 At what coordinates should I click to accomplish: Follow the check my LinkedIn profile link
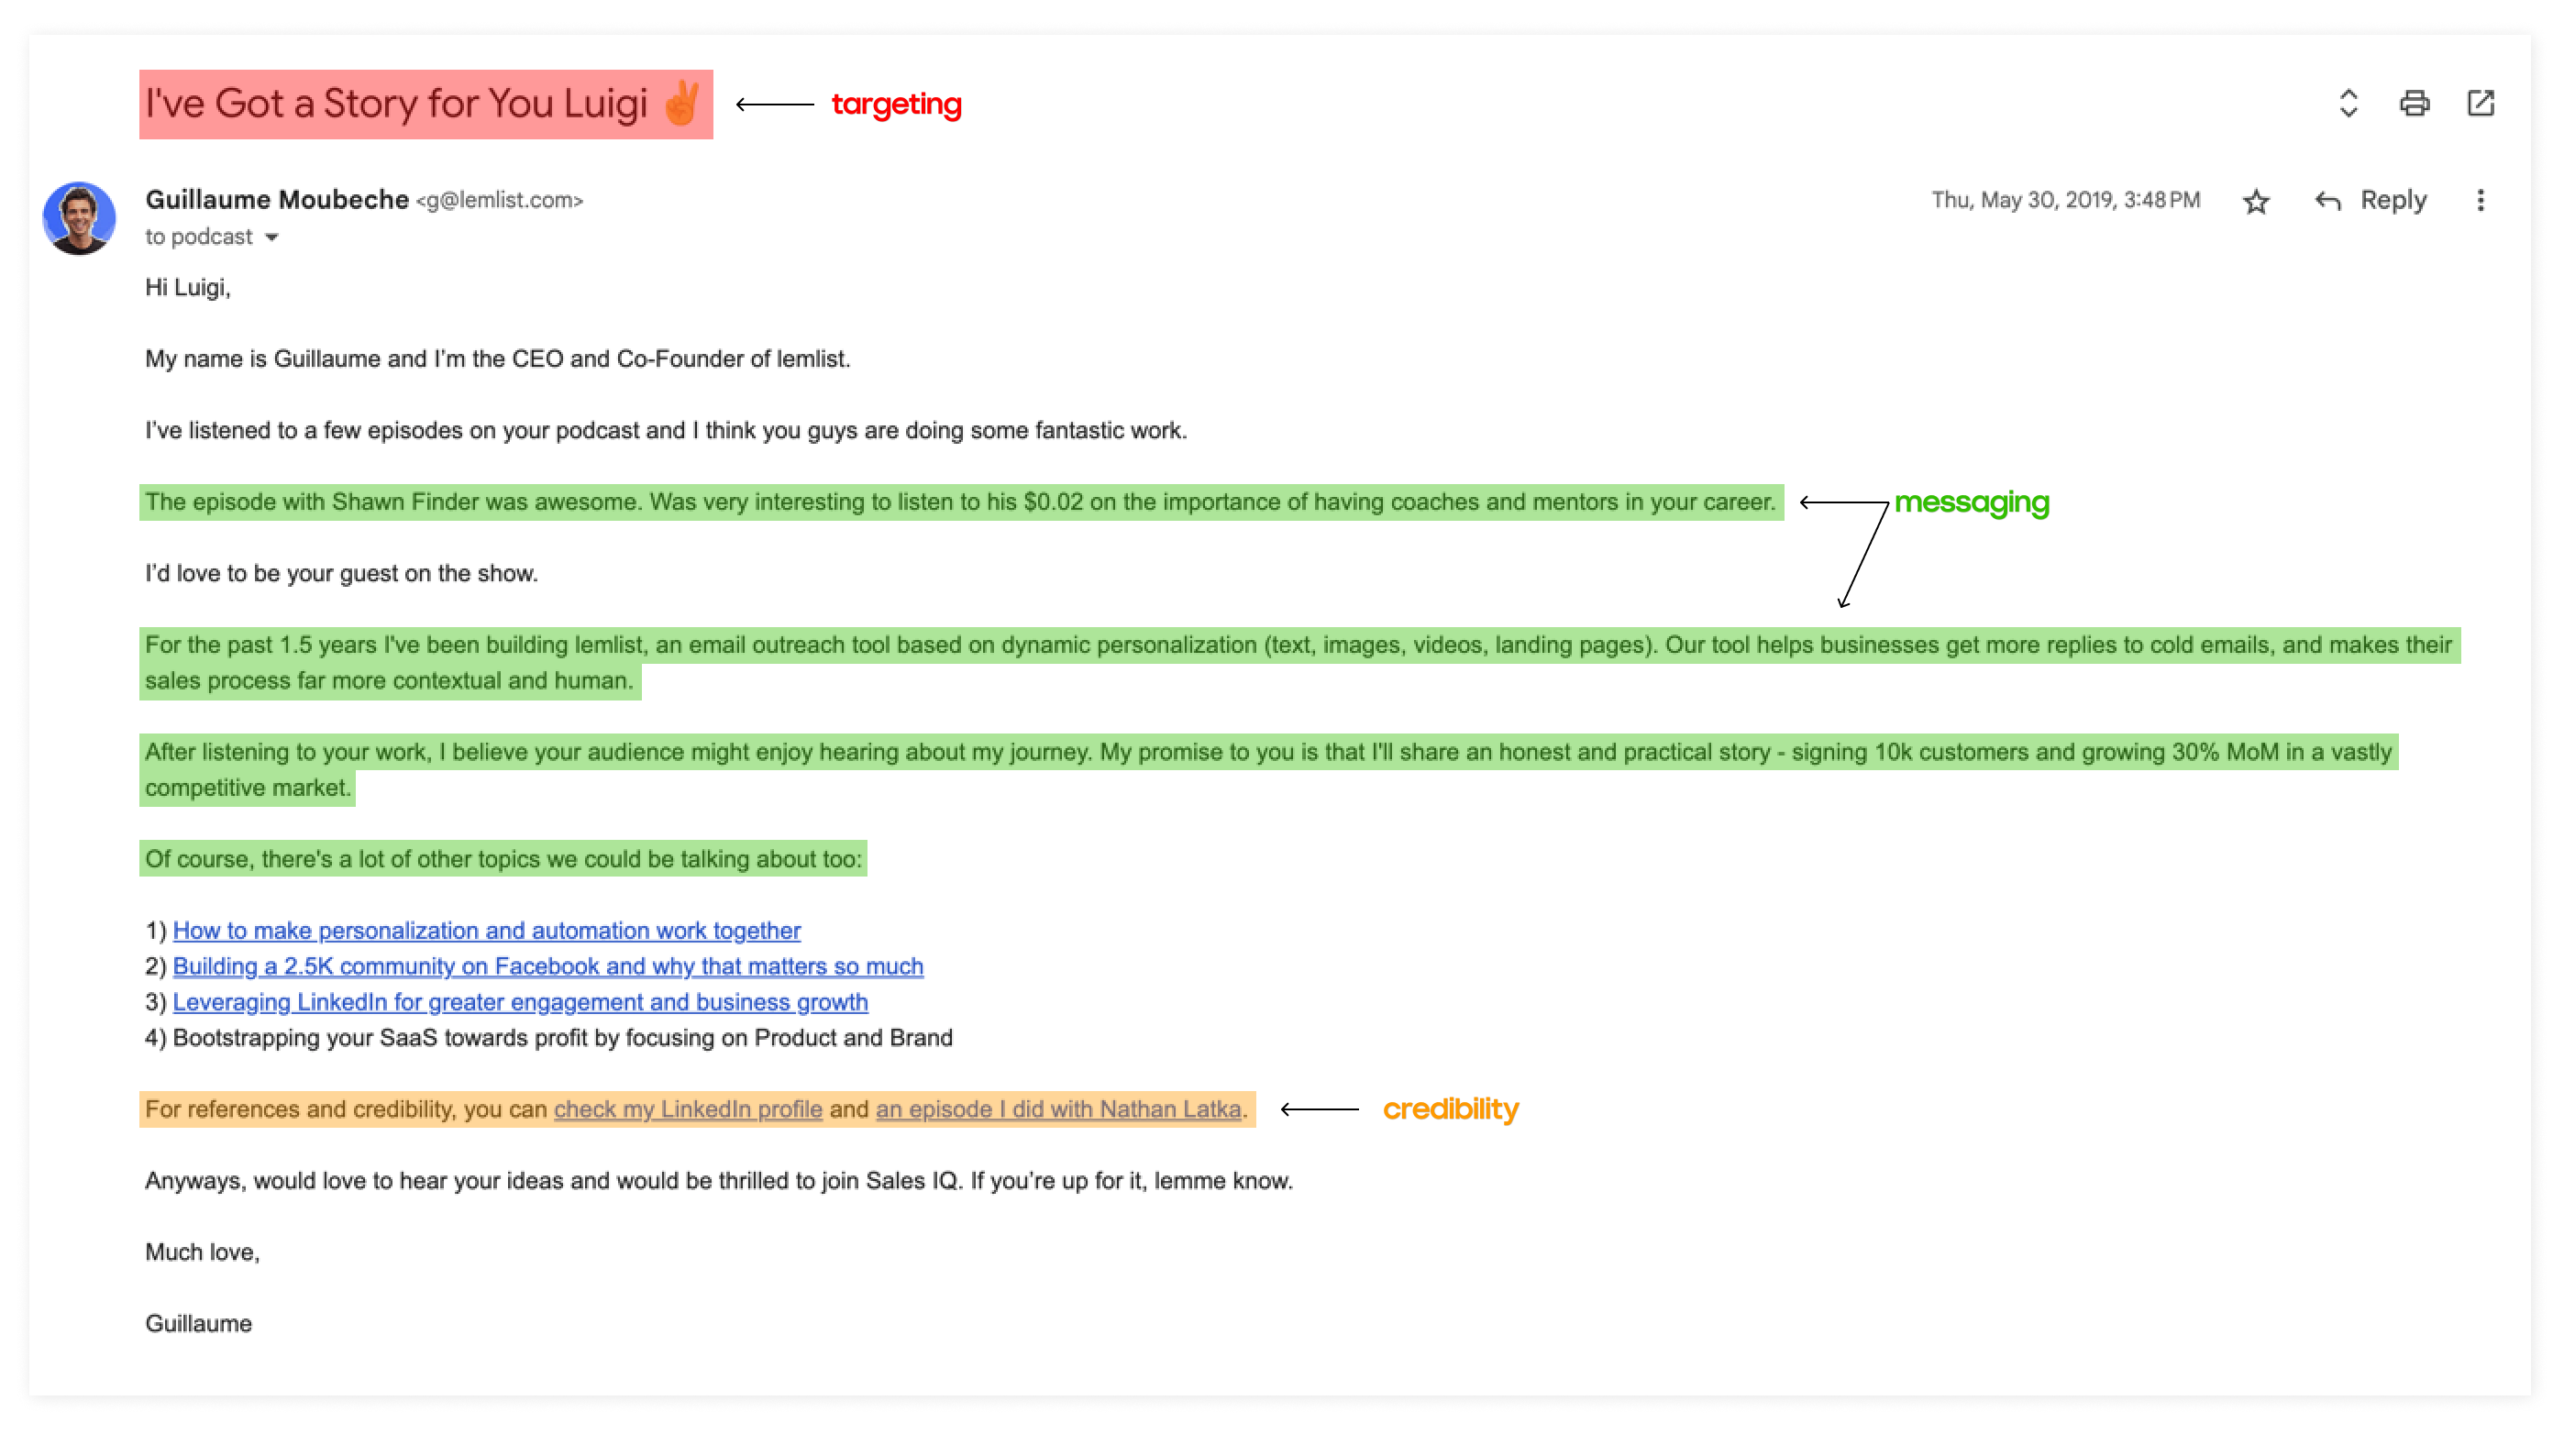coord(687,1109)
